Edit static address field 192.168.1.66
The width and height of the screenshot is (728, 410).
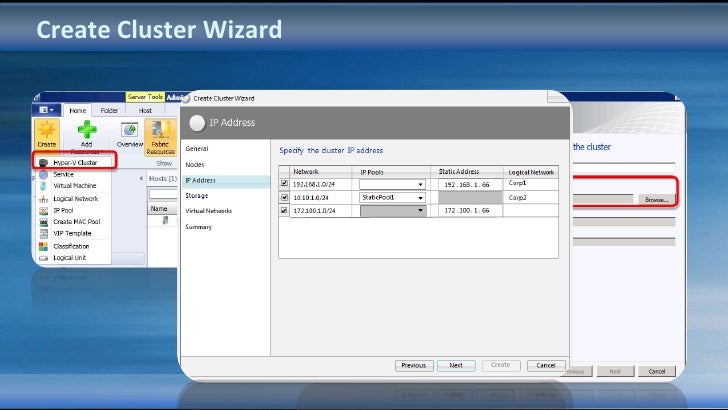tap(470, 184)
